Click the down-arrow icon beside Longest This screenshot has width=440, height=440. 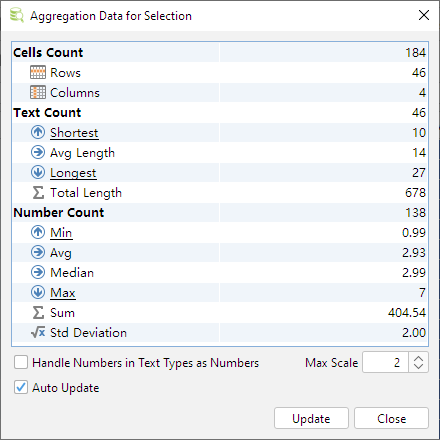(x=38, y=172)
